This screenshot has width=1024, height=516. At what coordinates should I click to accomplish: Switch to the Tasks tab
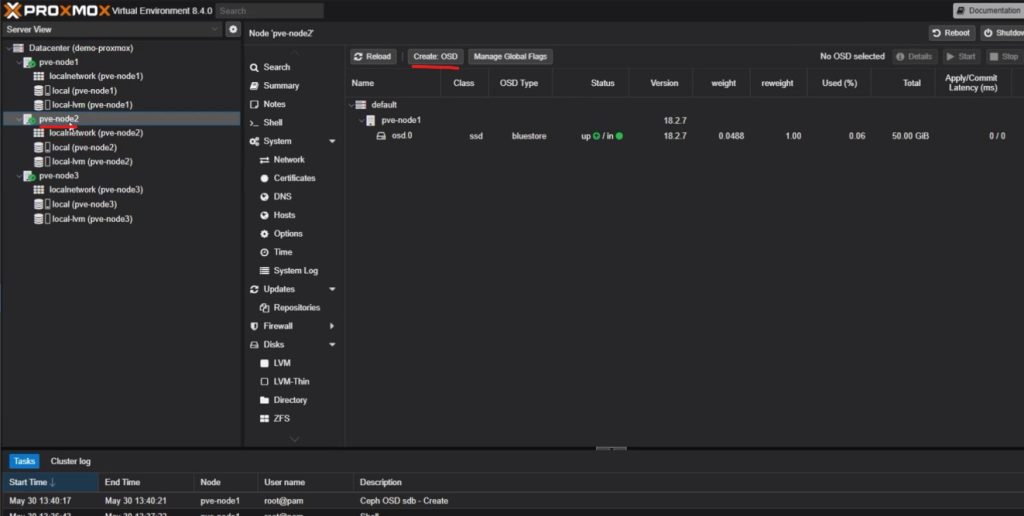coord(24,461)
